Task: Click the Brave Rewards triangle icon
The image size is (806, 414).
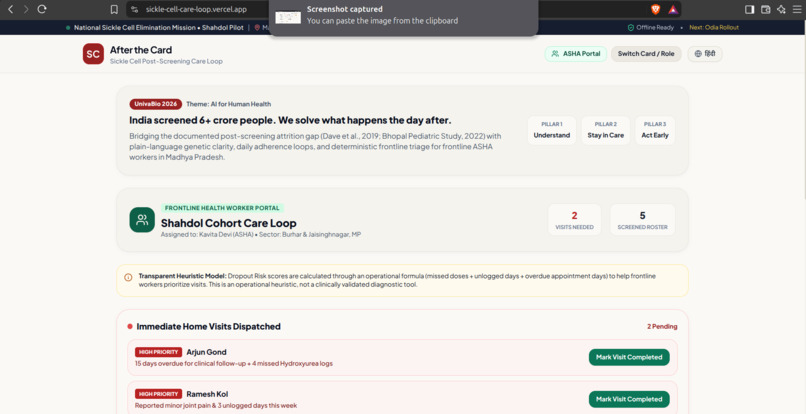Action: coord(673,9)
